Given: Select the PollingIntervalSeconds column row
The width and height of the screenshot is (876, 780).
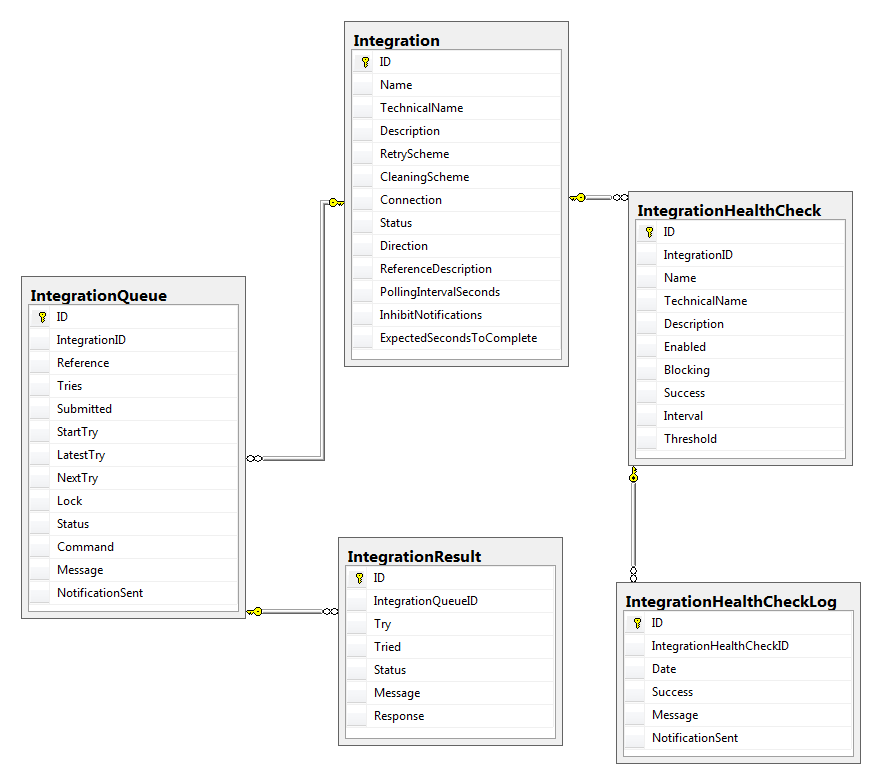Looking at the screenshot, I should (x=440, y=292).
